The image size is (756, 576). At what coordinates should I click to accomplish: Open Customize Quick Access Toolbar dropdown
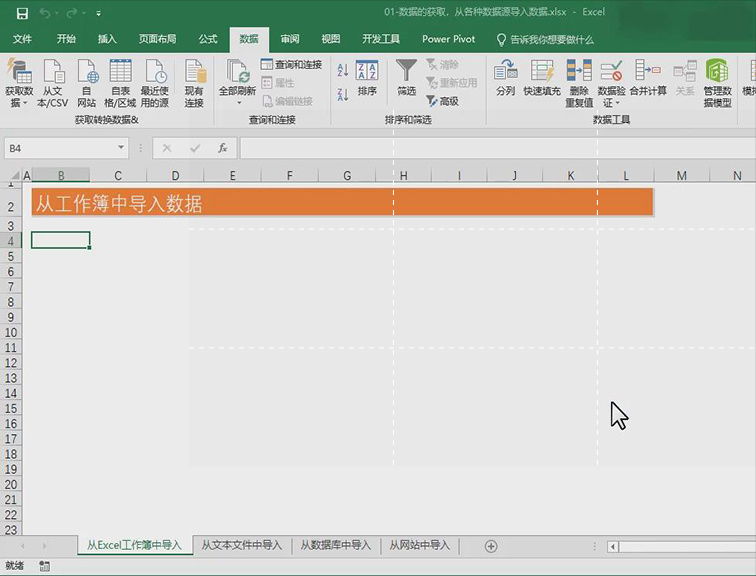click(98, 14)
